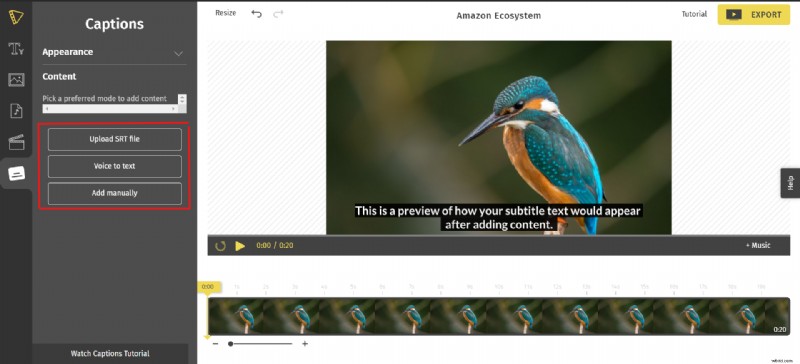The image size is (800, 364).
Task: Adjust the timeline zoom slider handle
Action: (x=231, y=344)
